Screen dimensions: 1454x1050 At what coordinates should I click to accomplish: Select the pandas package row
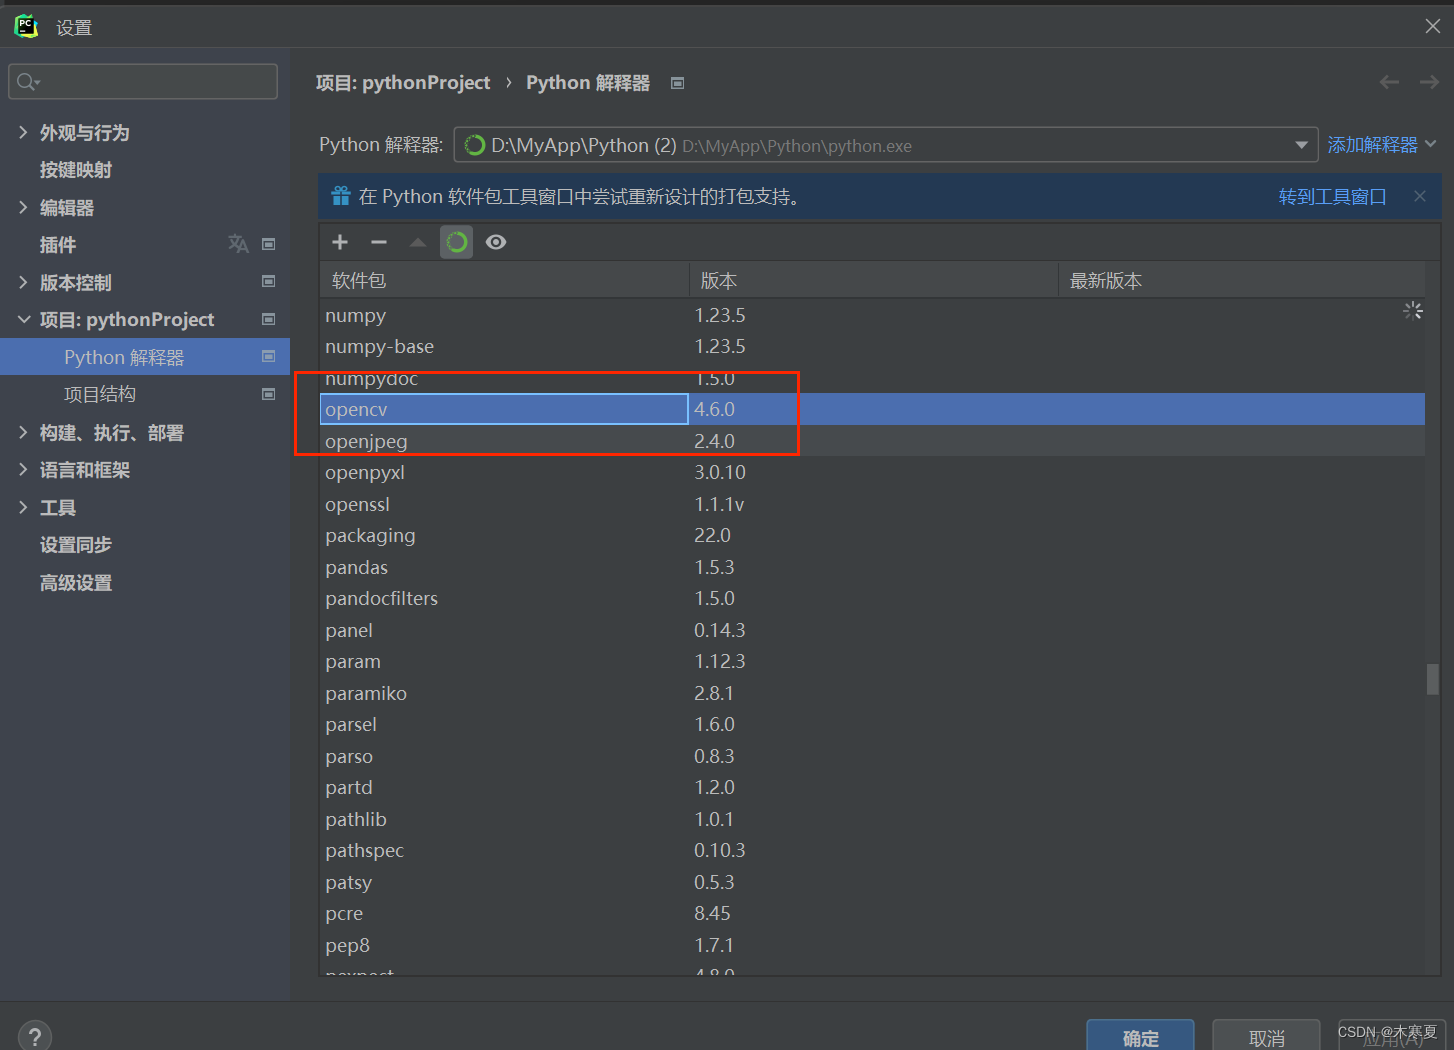[872, 567]
